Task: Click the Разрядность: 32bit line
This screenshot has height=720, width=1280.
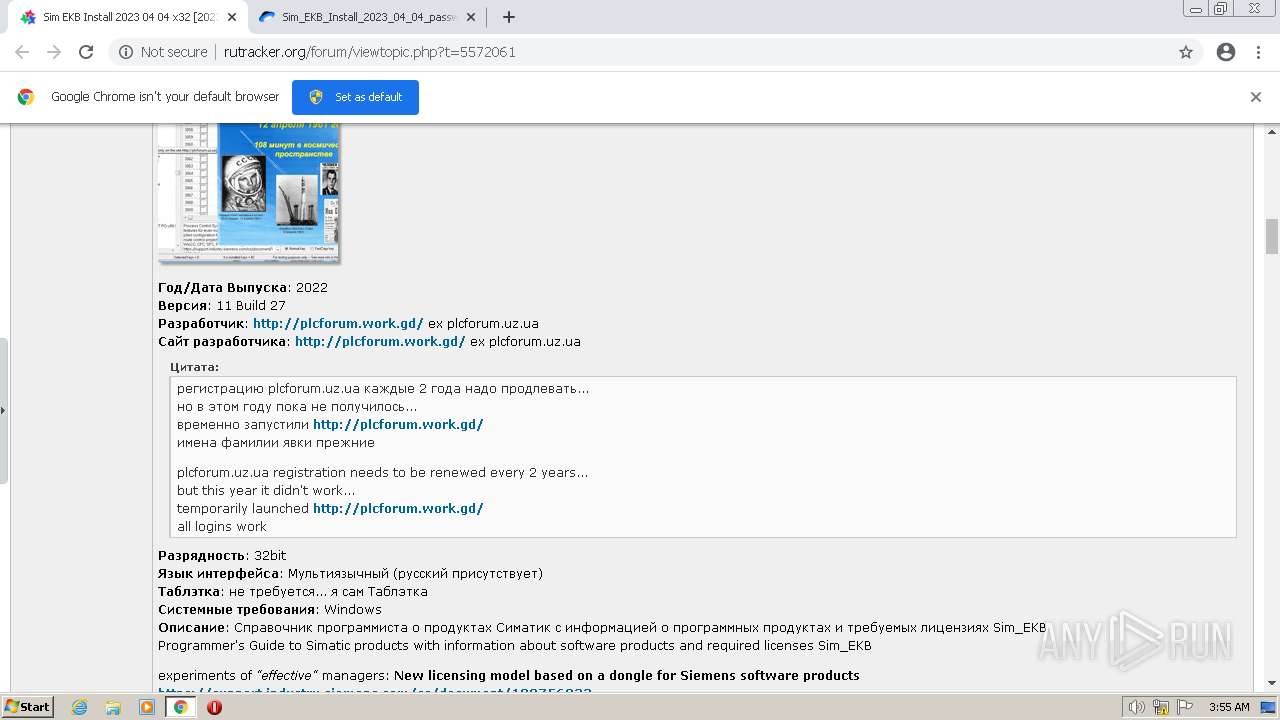Action: click(x=222, y=555)
